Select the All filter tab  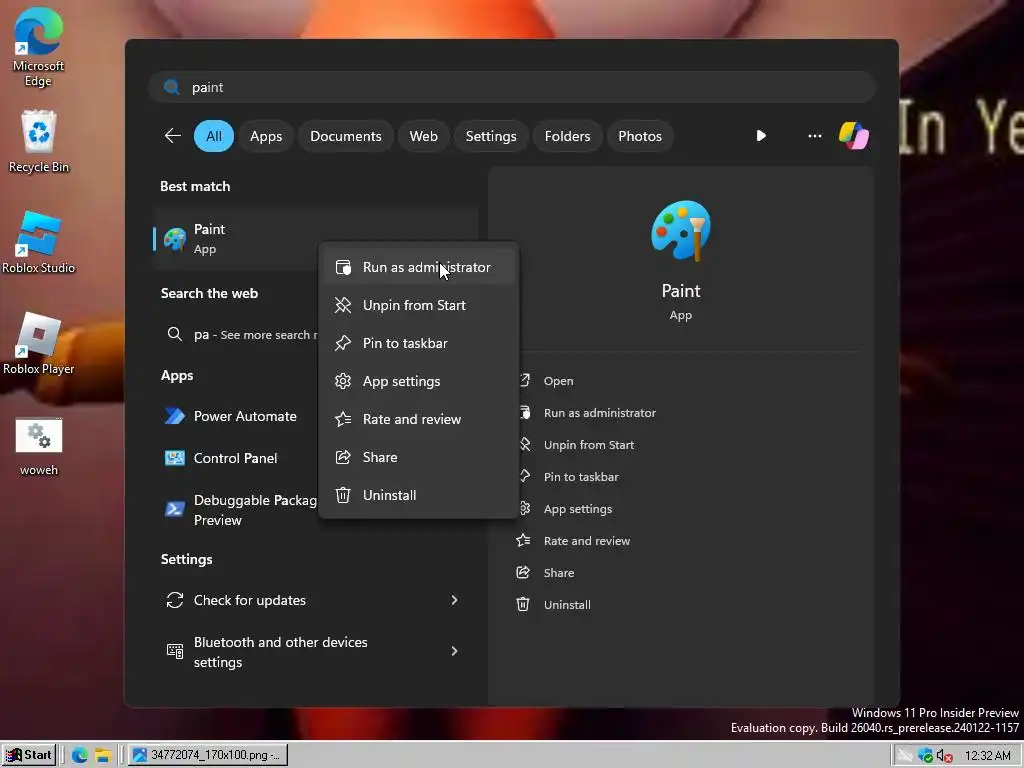tap(214, 136)
